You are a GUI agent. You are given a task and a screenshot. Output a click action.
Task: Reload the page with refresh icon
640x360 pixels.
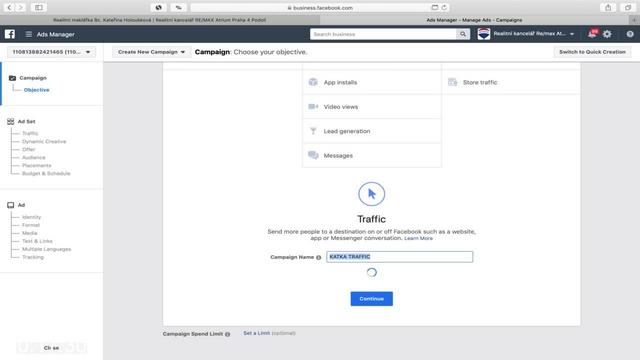pyautogui.click(x=444, y=7)
